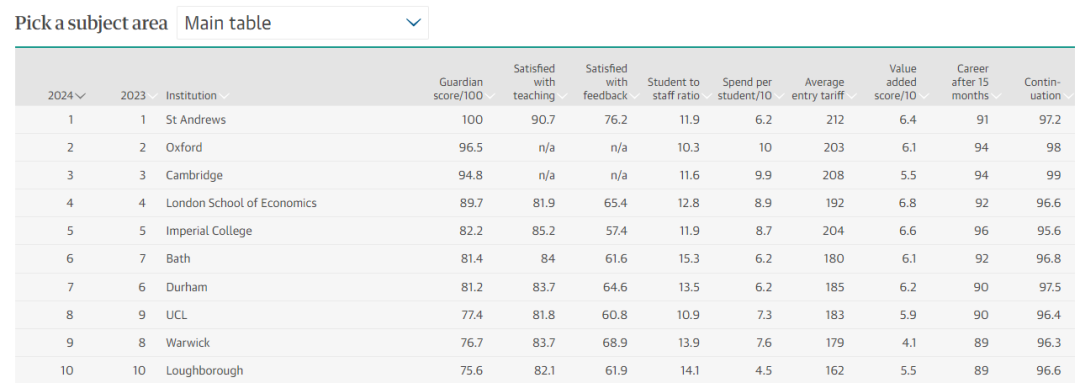Select the Warwick institution row
This screenshot has width=1080, height=383.
coord(544,342)
